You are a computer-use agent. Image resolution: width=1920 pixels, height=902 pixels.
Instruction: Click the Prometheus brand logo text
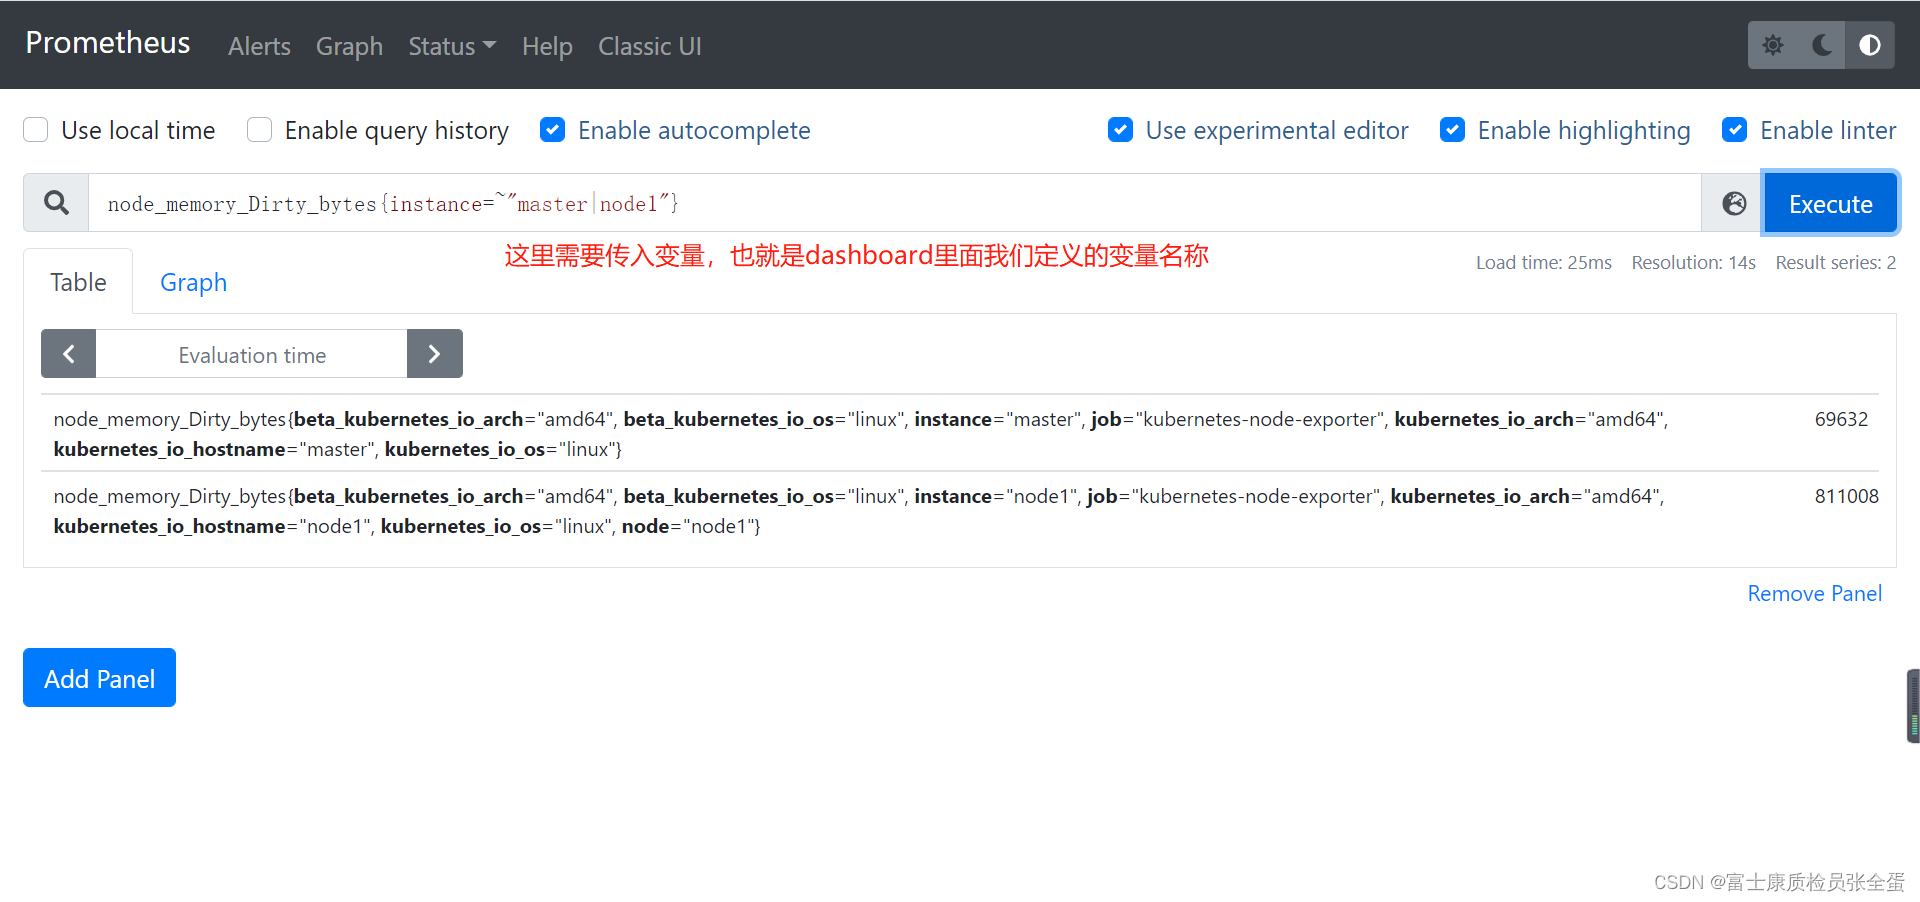pyautogui.click(x=108, y=43)
